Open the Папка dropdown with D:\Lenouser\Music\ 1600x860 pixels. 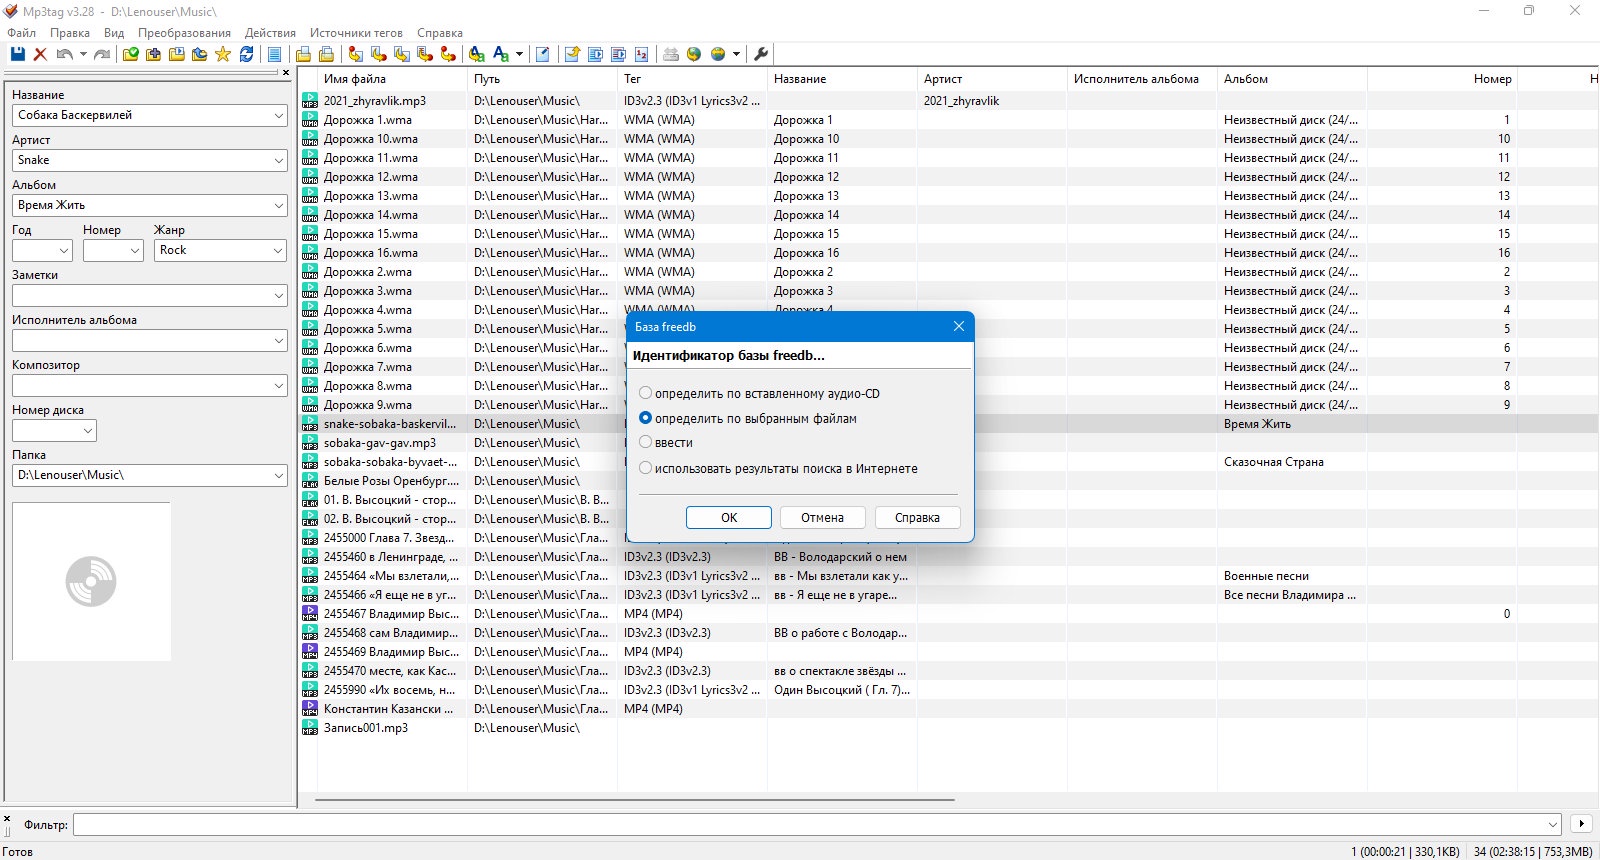point(278,475)
